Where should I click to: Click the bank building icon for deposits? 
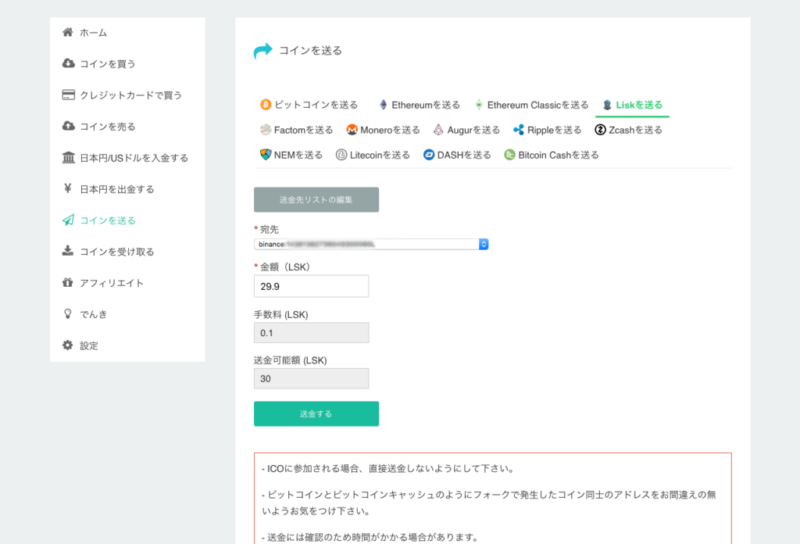(x=68, y=158)
